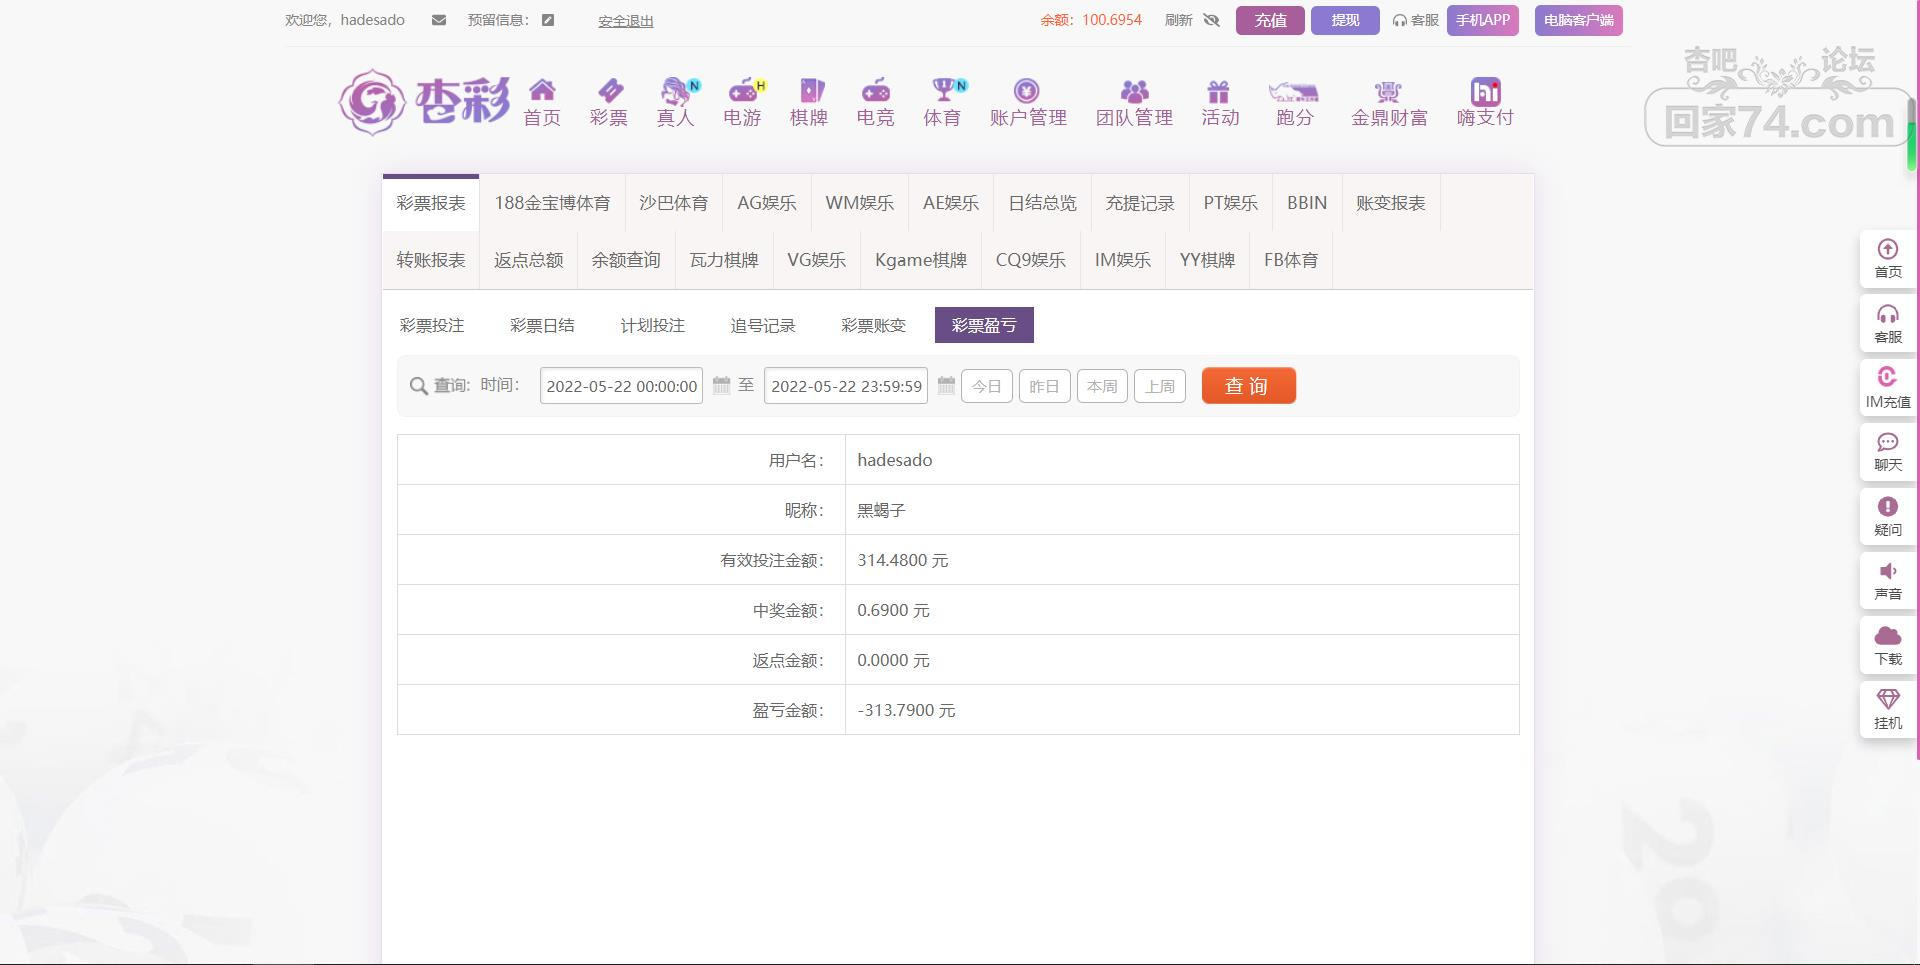
Task: Click the mail envelope icon near username
Action: tap(438, 20)
